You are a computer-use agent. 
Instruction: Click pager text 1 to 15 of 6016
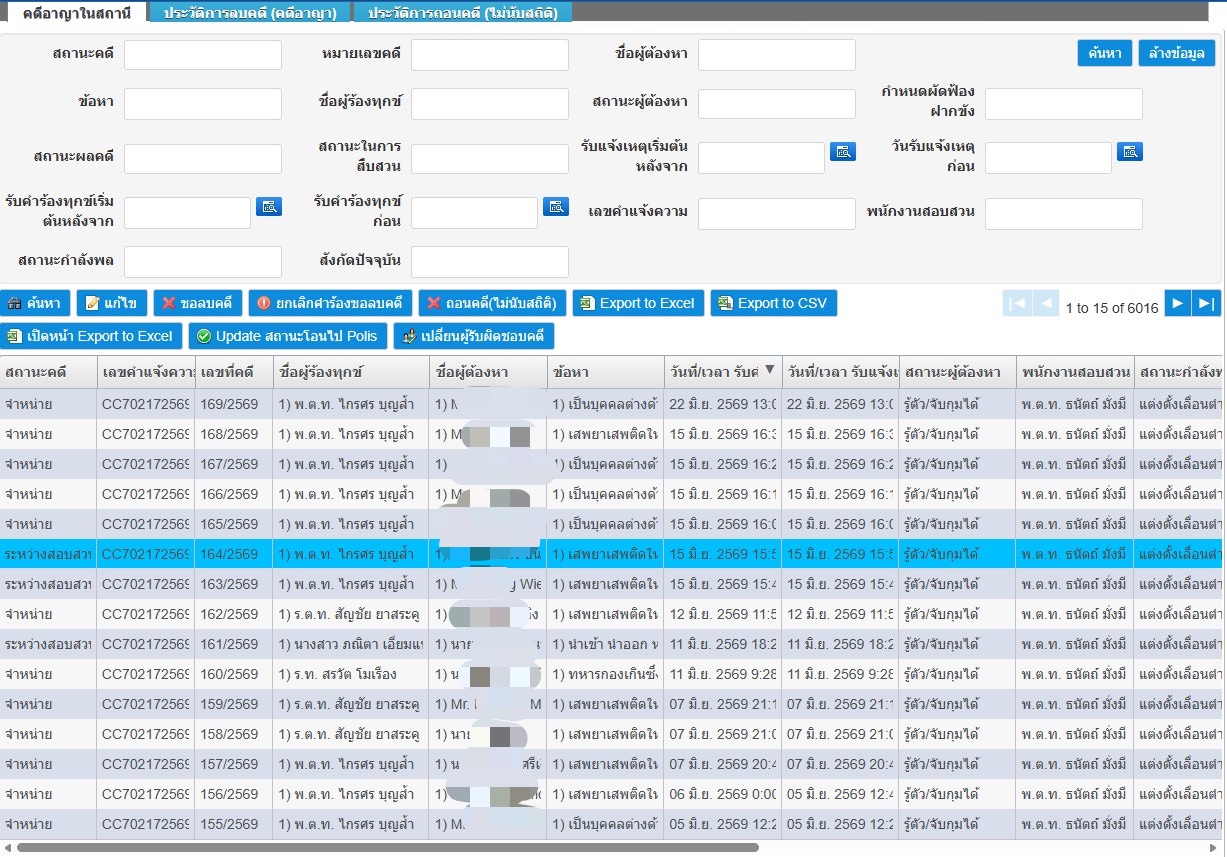coord(1112,308)
